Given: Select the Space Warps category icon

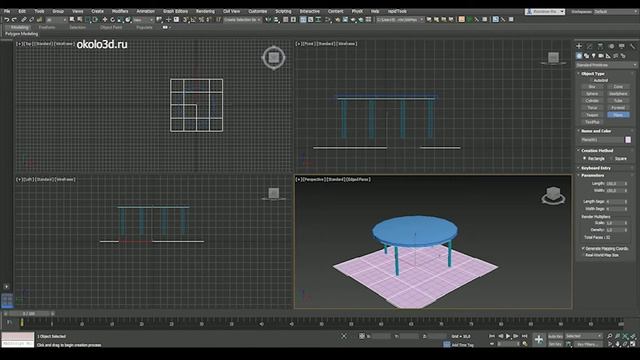Looking at the screenshot, I should pyautogui.click(x=616, y=56).
